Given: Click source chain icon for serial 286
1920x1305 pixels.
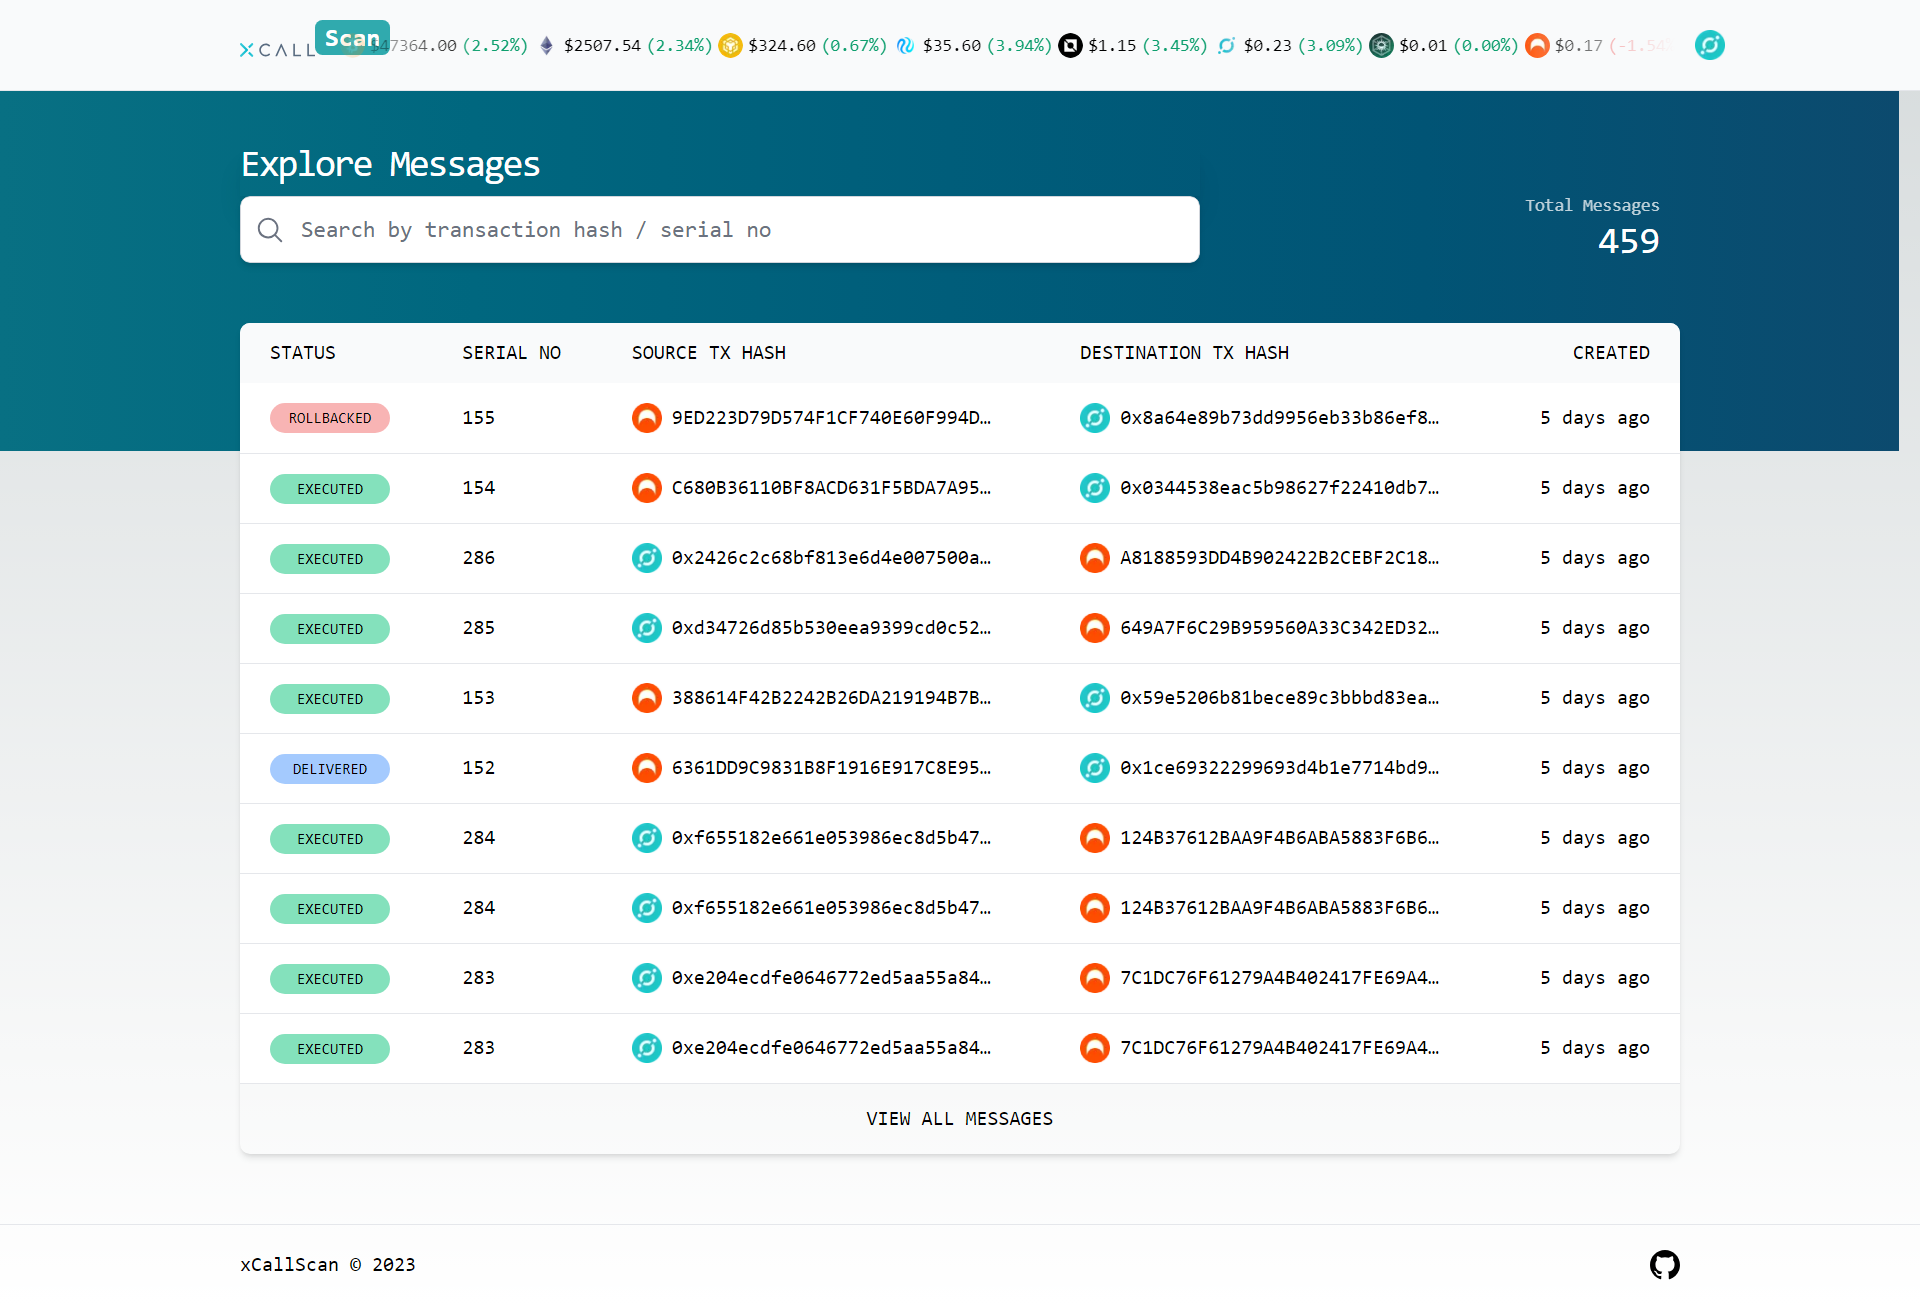Looking at the screenshot, I should [646, 558].
